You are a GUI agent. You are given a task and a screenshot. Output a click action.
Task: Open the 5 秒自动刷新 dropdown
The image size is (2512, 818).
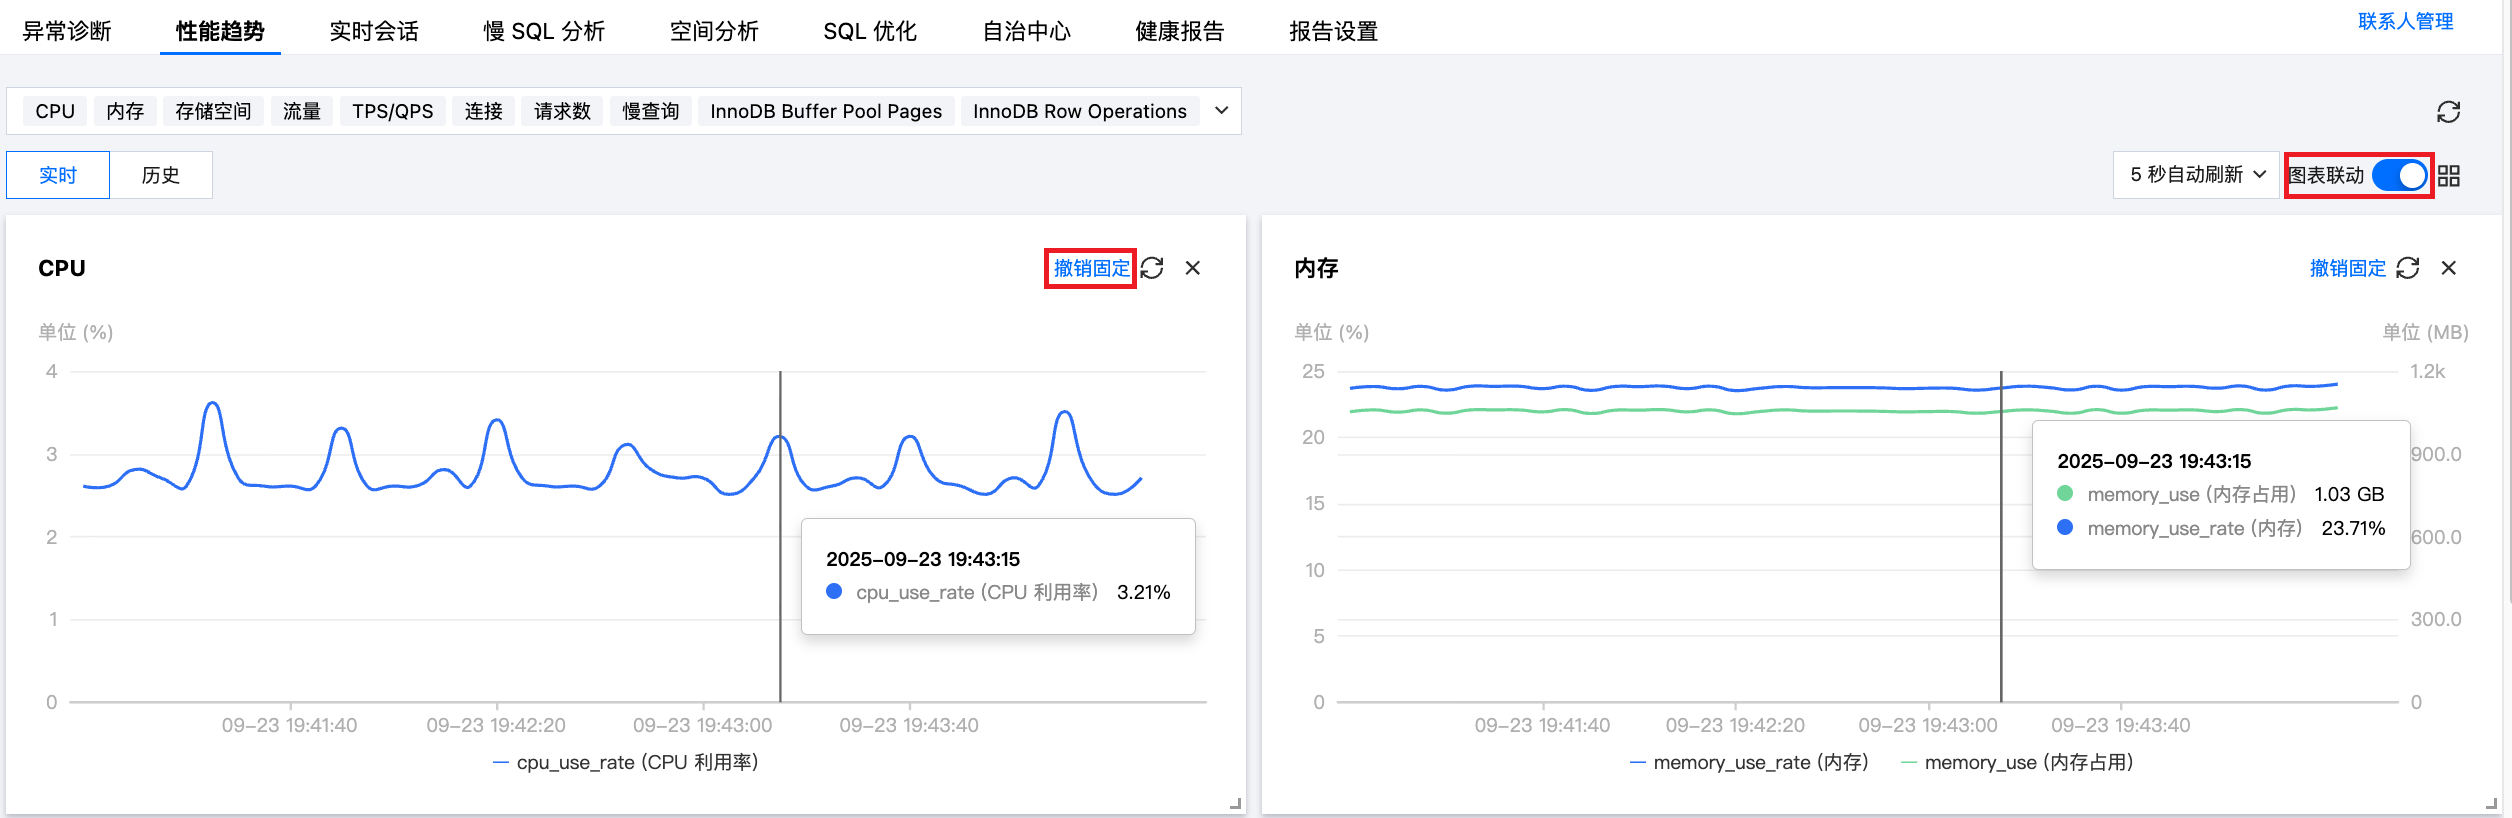pyautogui.click(x=2197, y=175)
